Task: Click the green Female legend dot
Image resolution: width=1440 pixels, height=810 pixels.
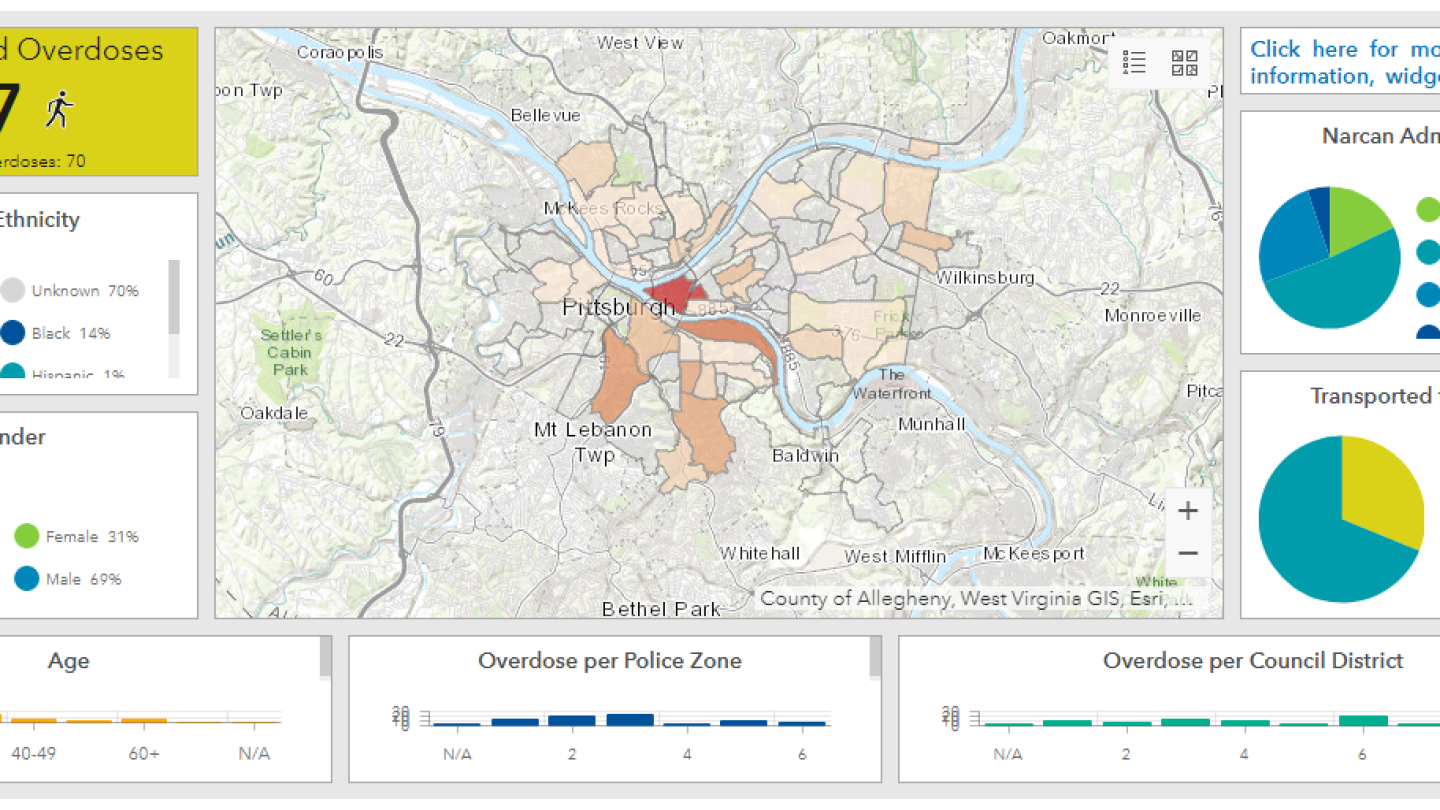Action: point(26,537)
